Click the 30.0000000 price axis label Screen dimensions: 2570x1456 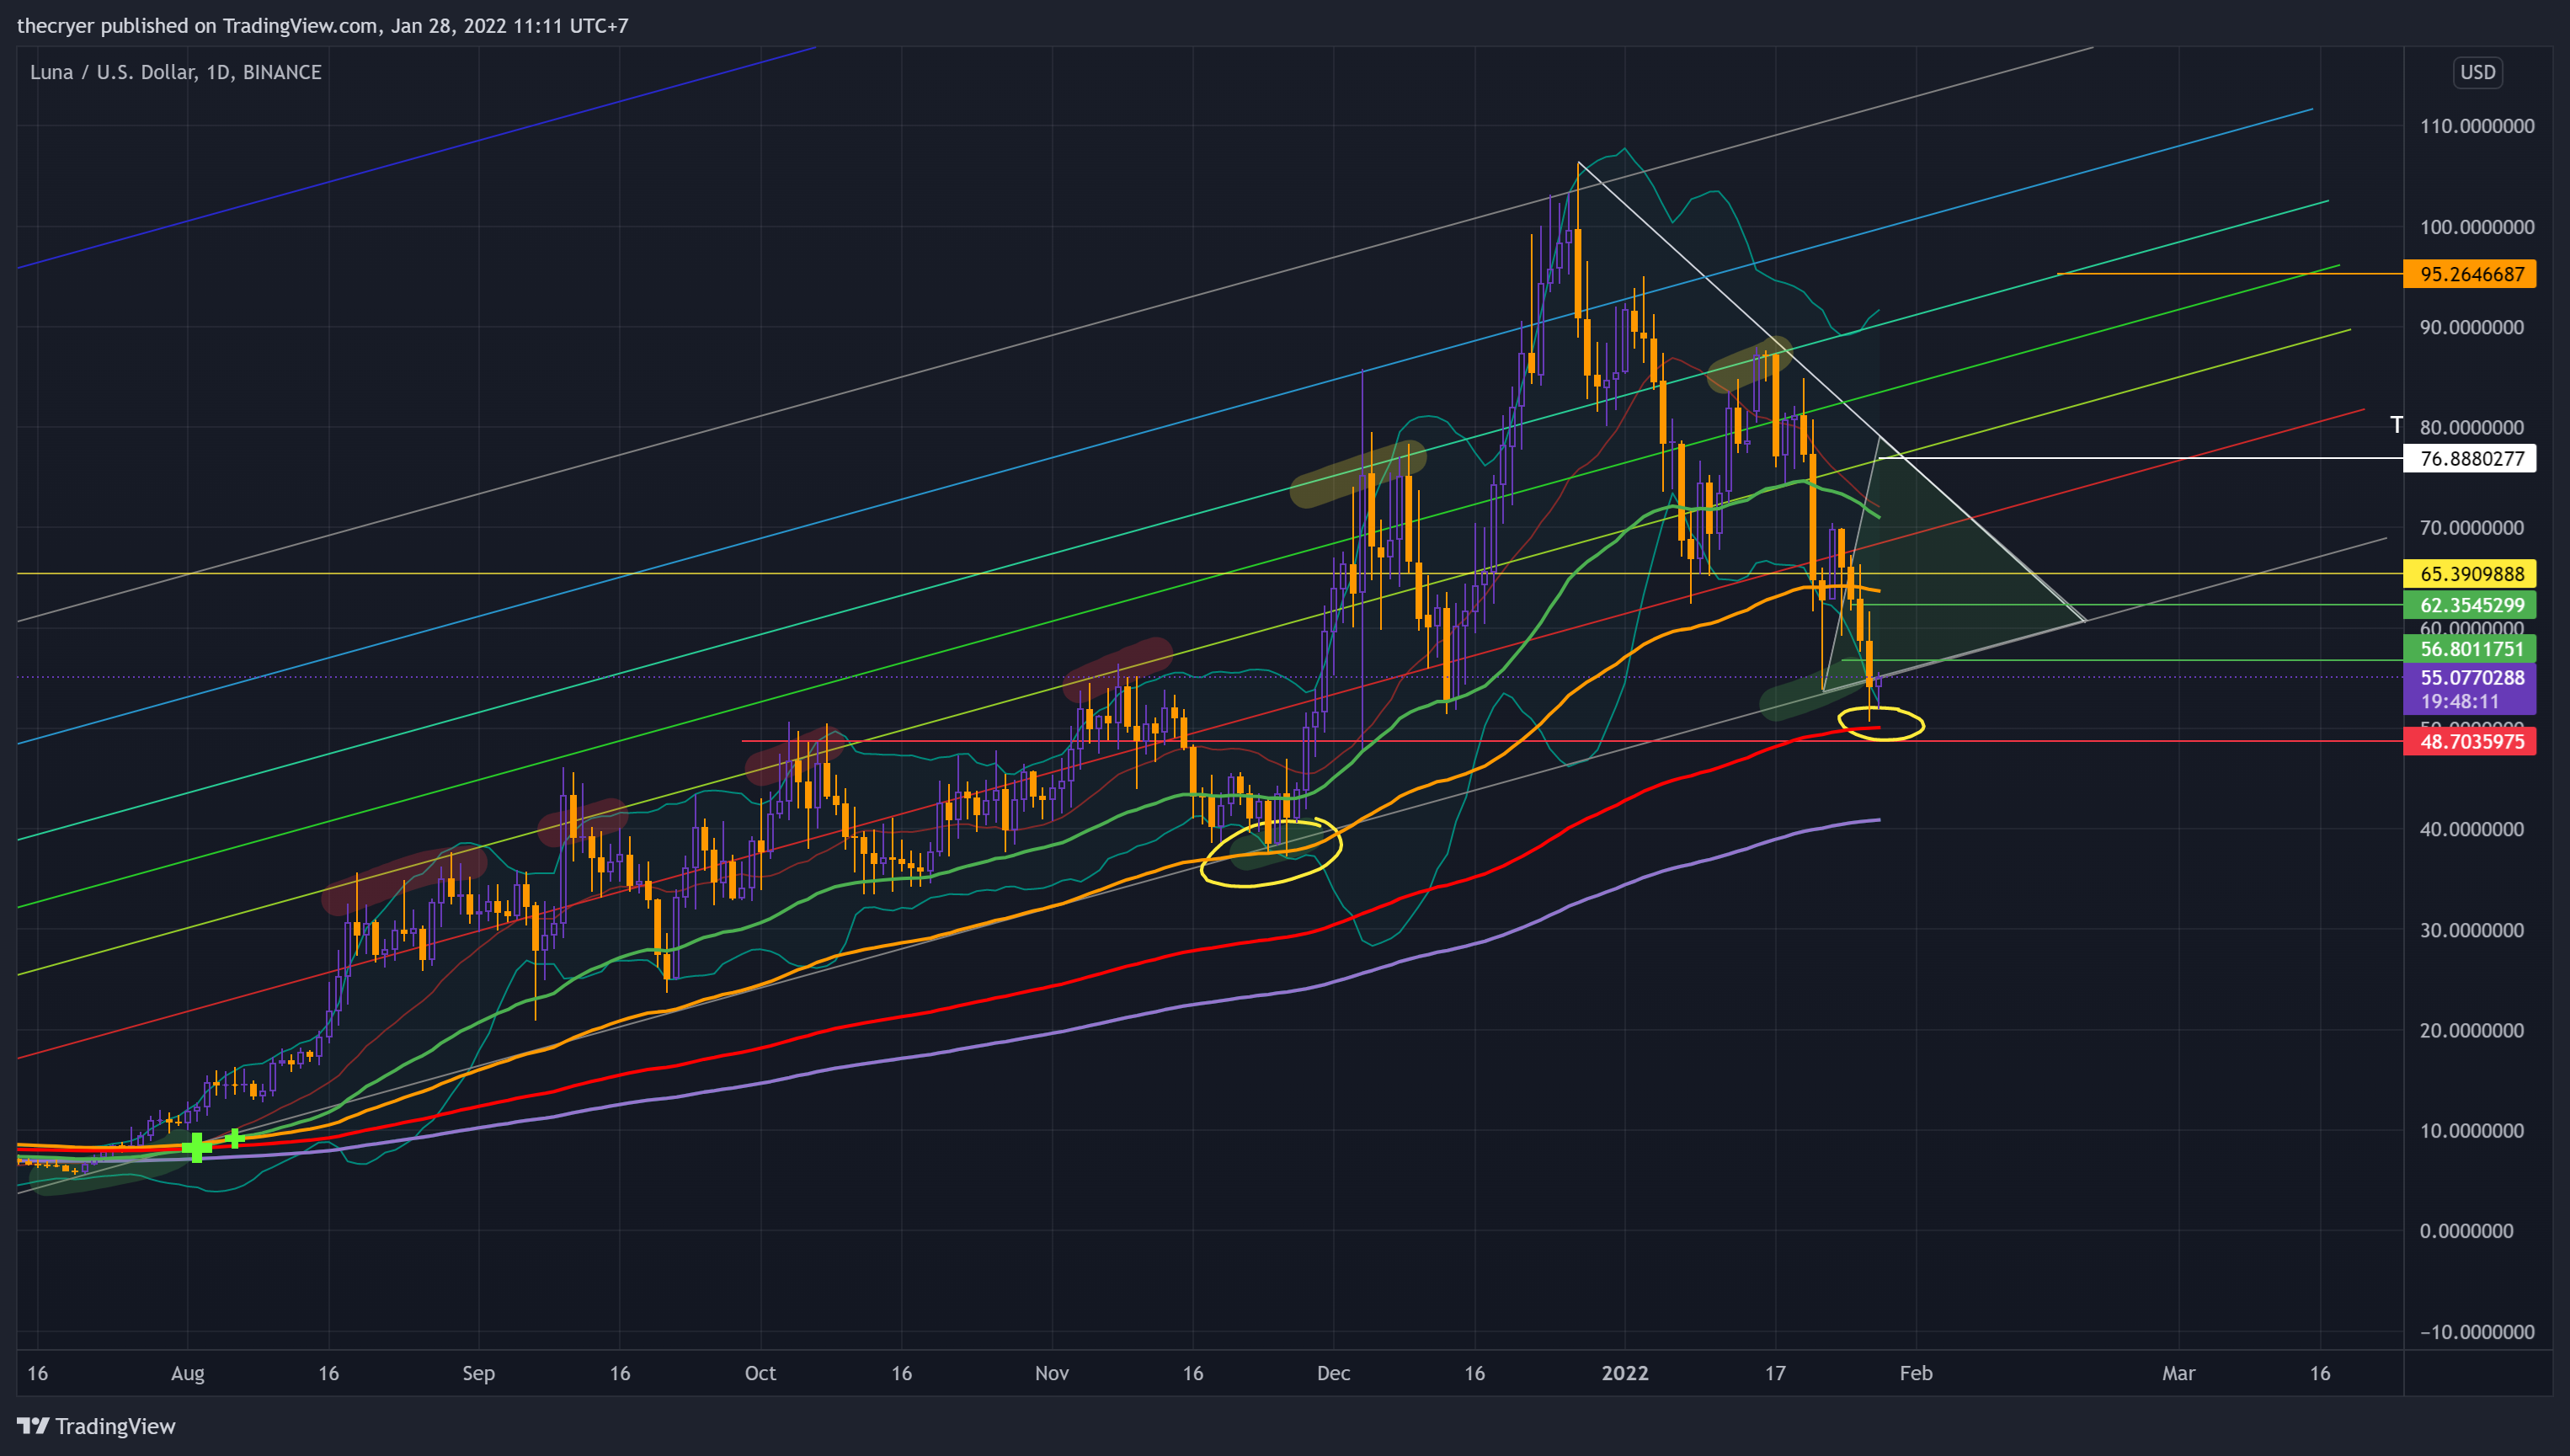point(2471,930)
